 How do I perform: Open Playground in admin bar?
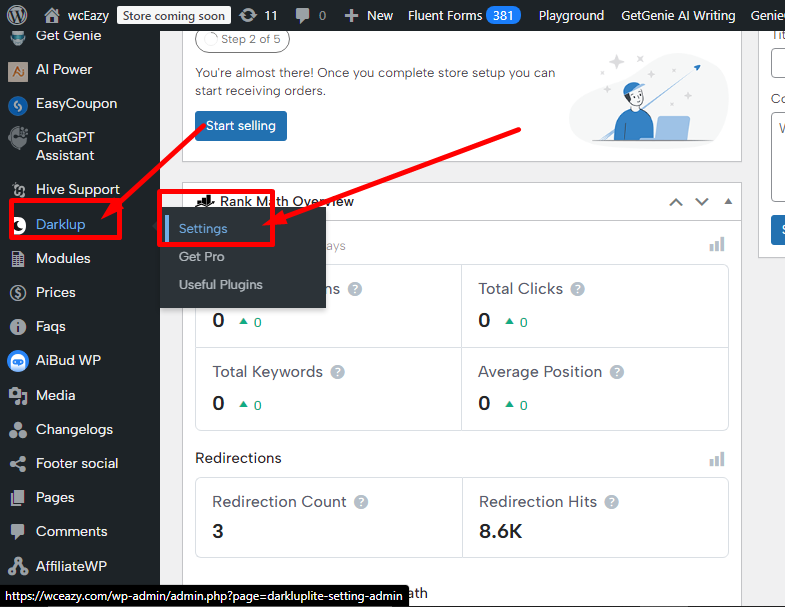point(571,16)
